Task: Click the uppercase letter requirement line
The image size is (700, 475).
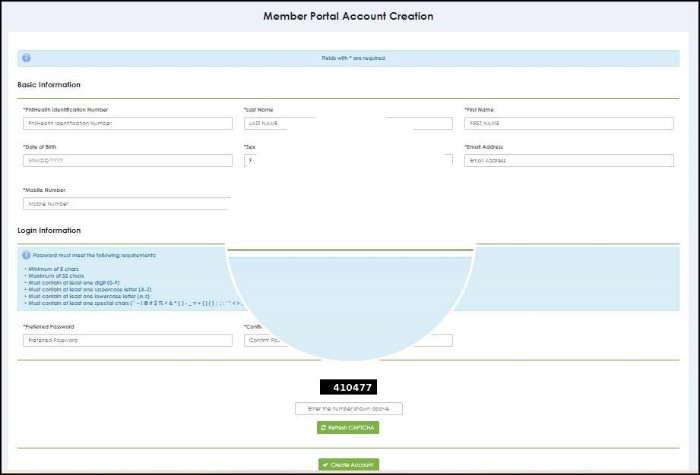Action: 90,289
